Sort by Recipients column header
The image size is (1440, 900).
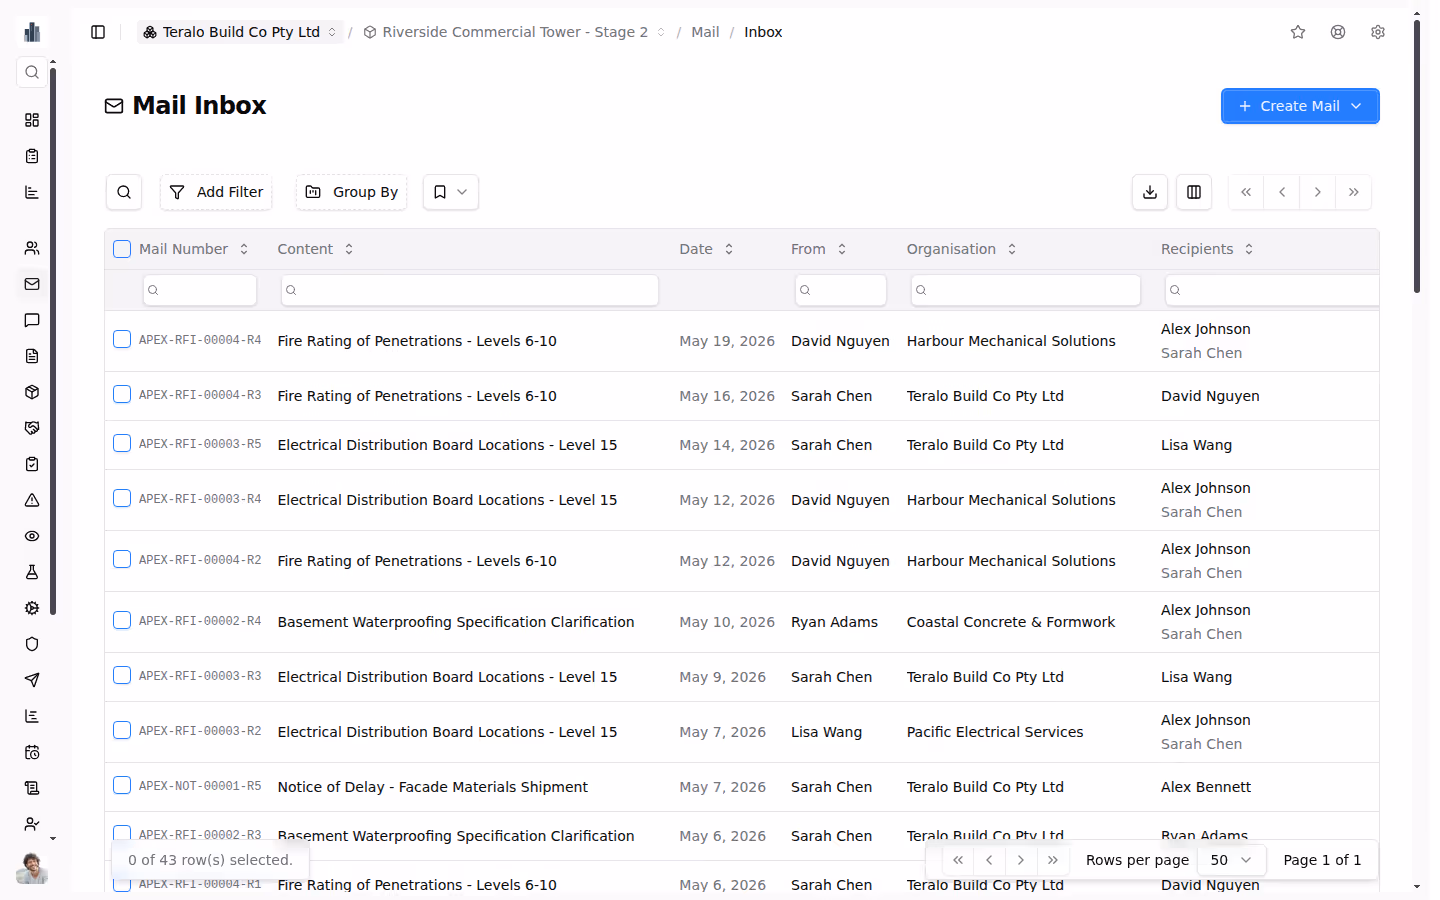1208,249
